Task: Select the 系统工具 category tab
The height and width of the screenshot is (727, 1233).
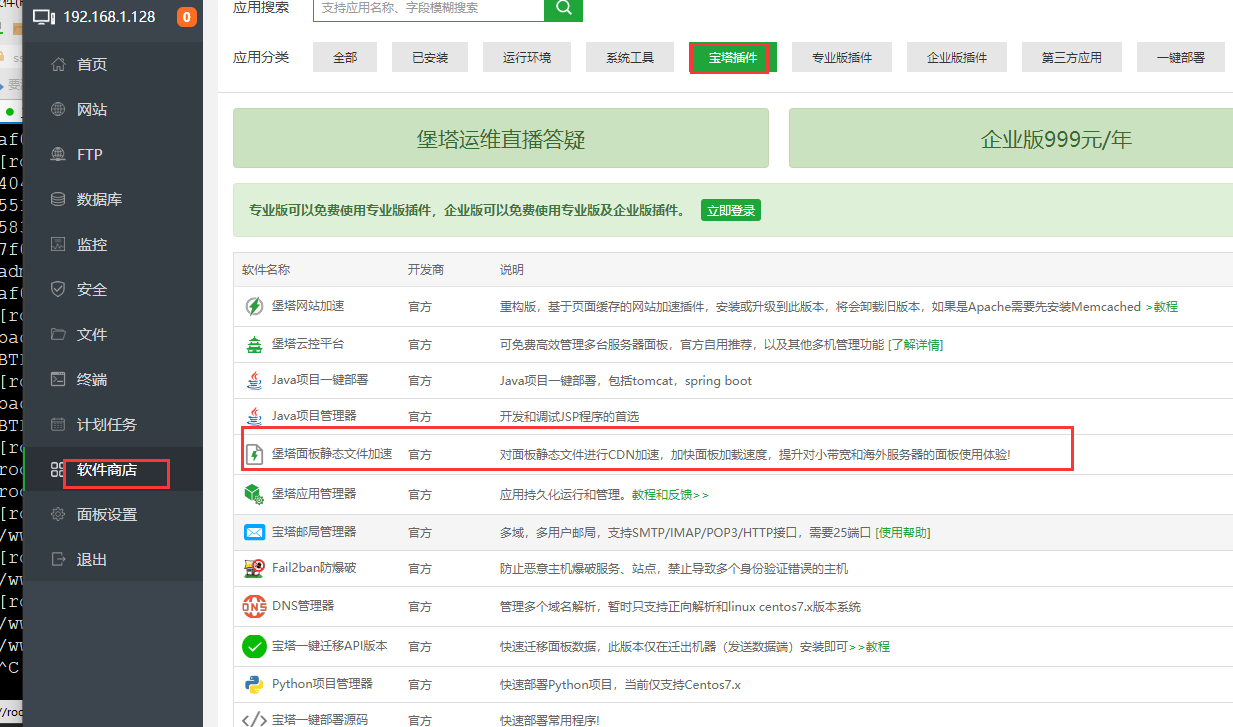Action: click(x=630, y=58)
